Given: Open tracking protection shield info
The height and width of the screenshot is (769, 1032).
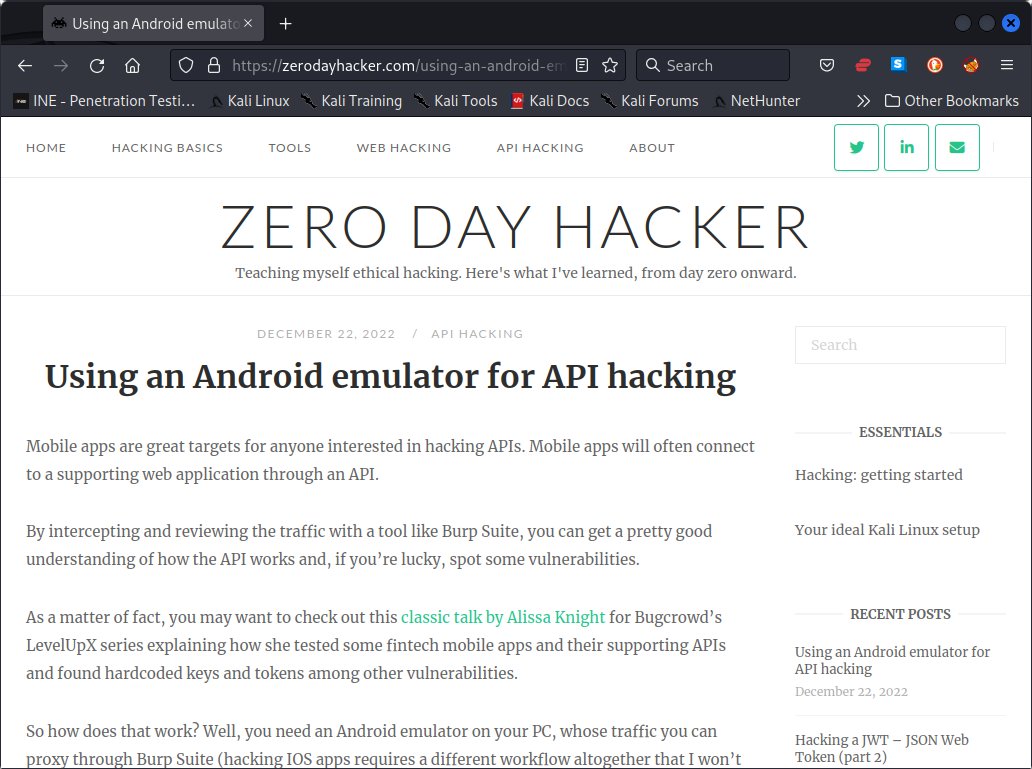Looking at the screenshot, I should click(186, 65).
